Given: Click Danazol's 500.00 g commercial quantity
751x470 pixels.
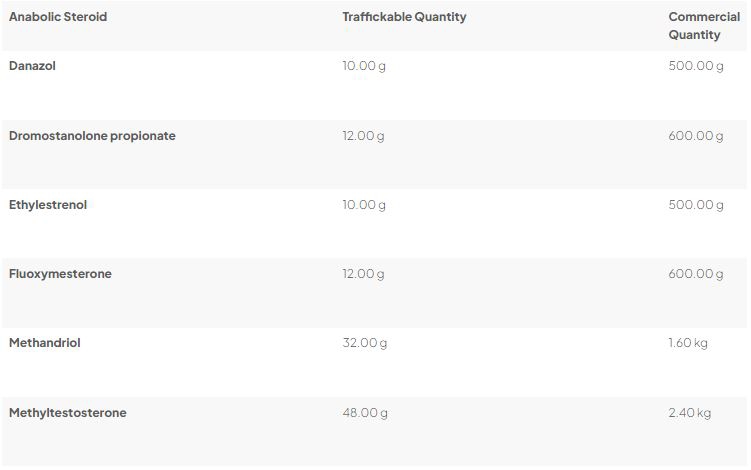Looking at the screenshot, I should click(696, 66).
